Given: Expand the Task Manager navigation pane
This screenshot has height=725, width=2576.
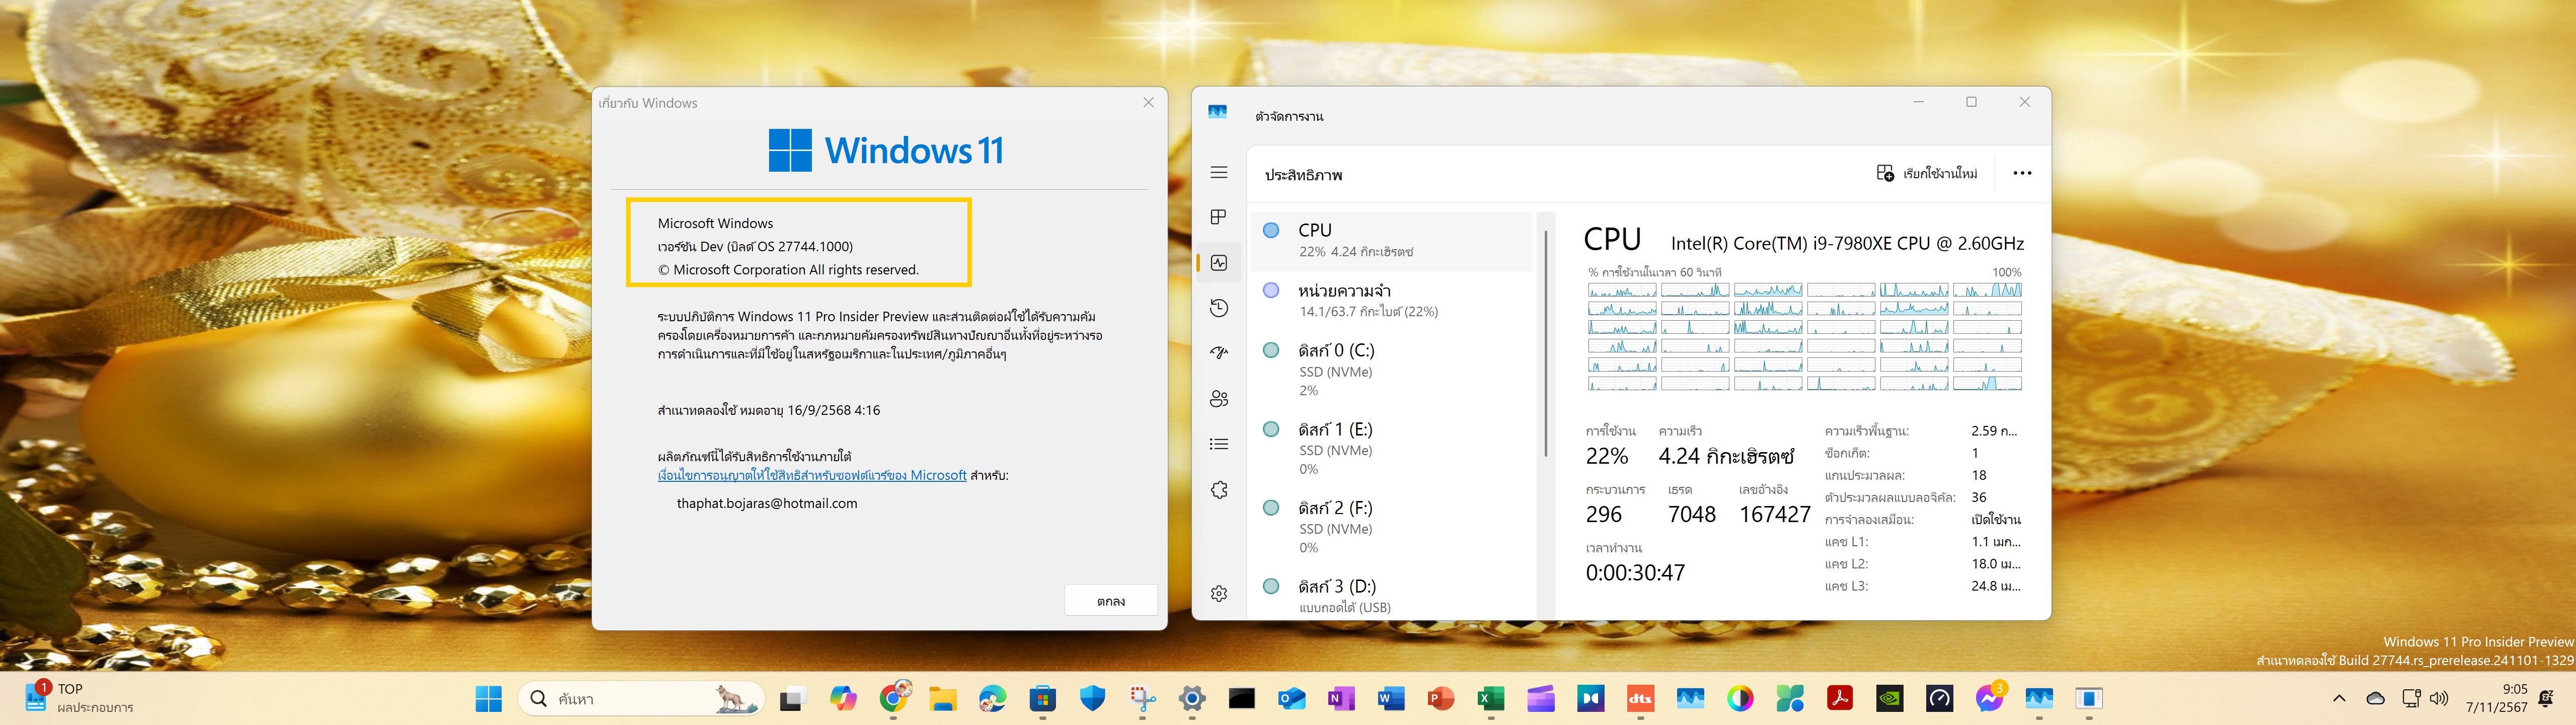Looking at the screenshot, I should [x=1219, y=173].
